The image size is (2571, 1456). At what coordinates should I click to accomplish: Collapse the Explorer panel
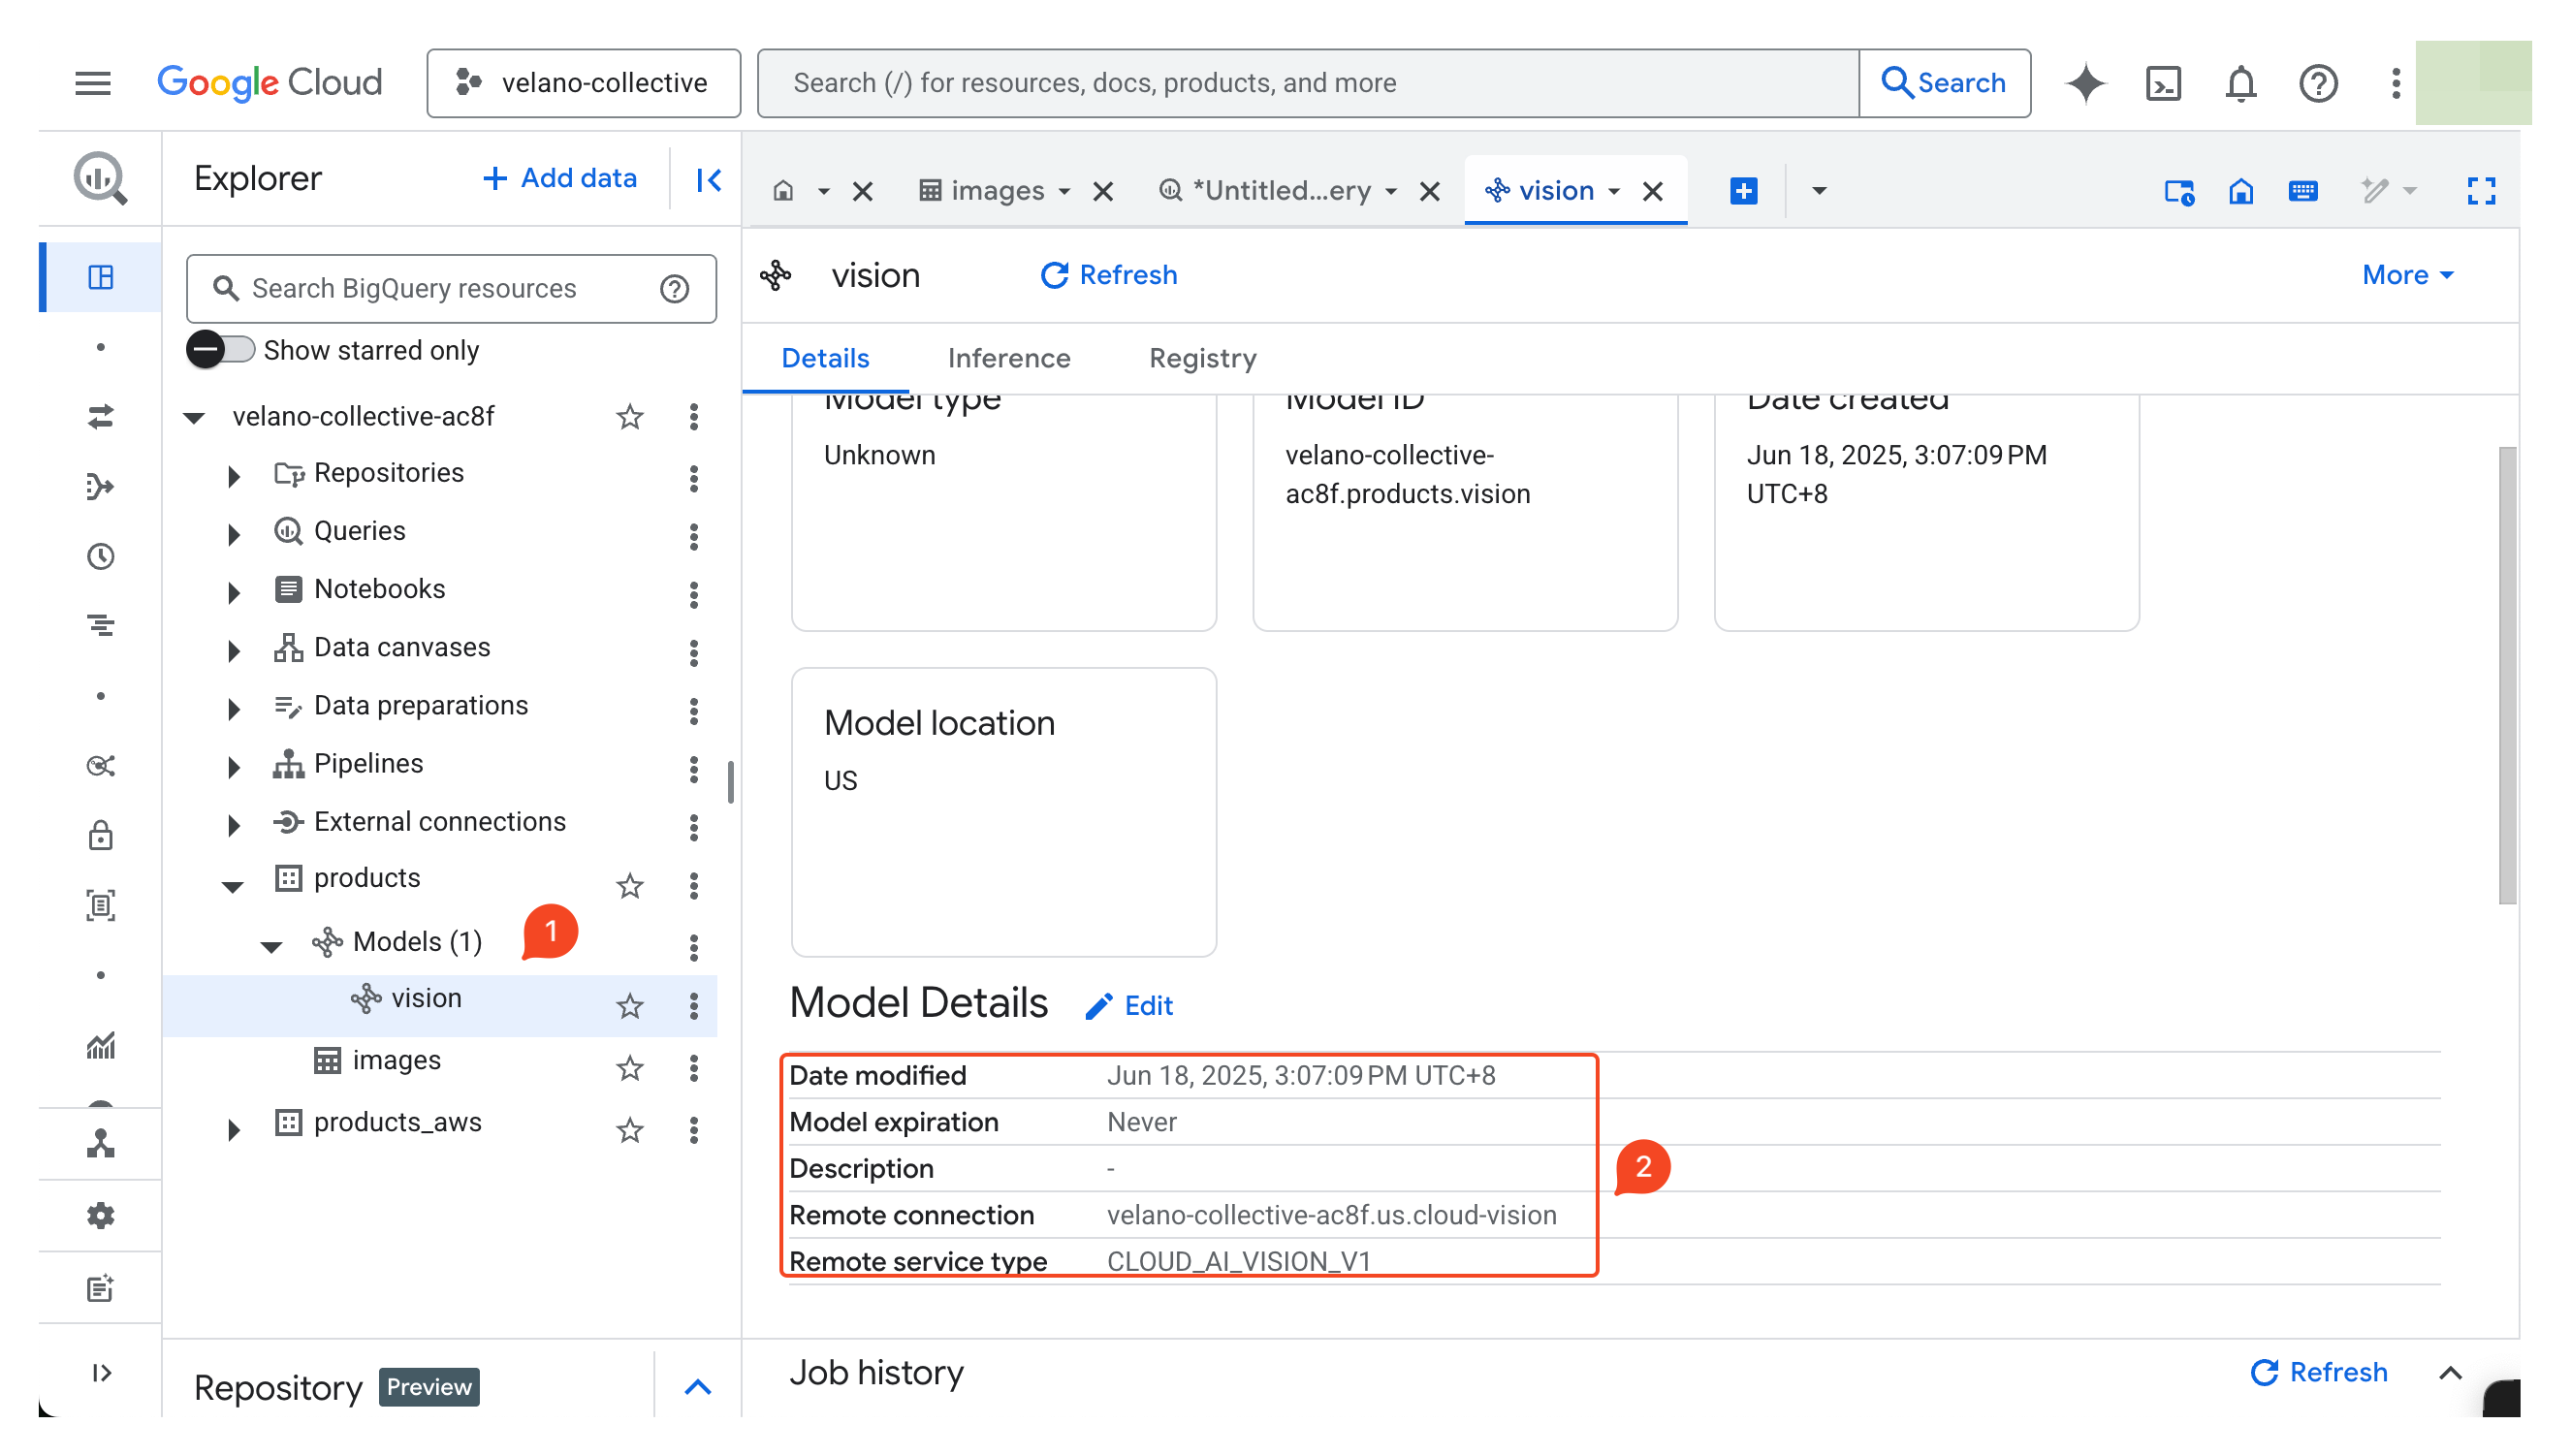pos(709,180)
